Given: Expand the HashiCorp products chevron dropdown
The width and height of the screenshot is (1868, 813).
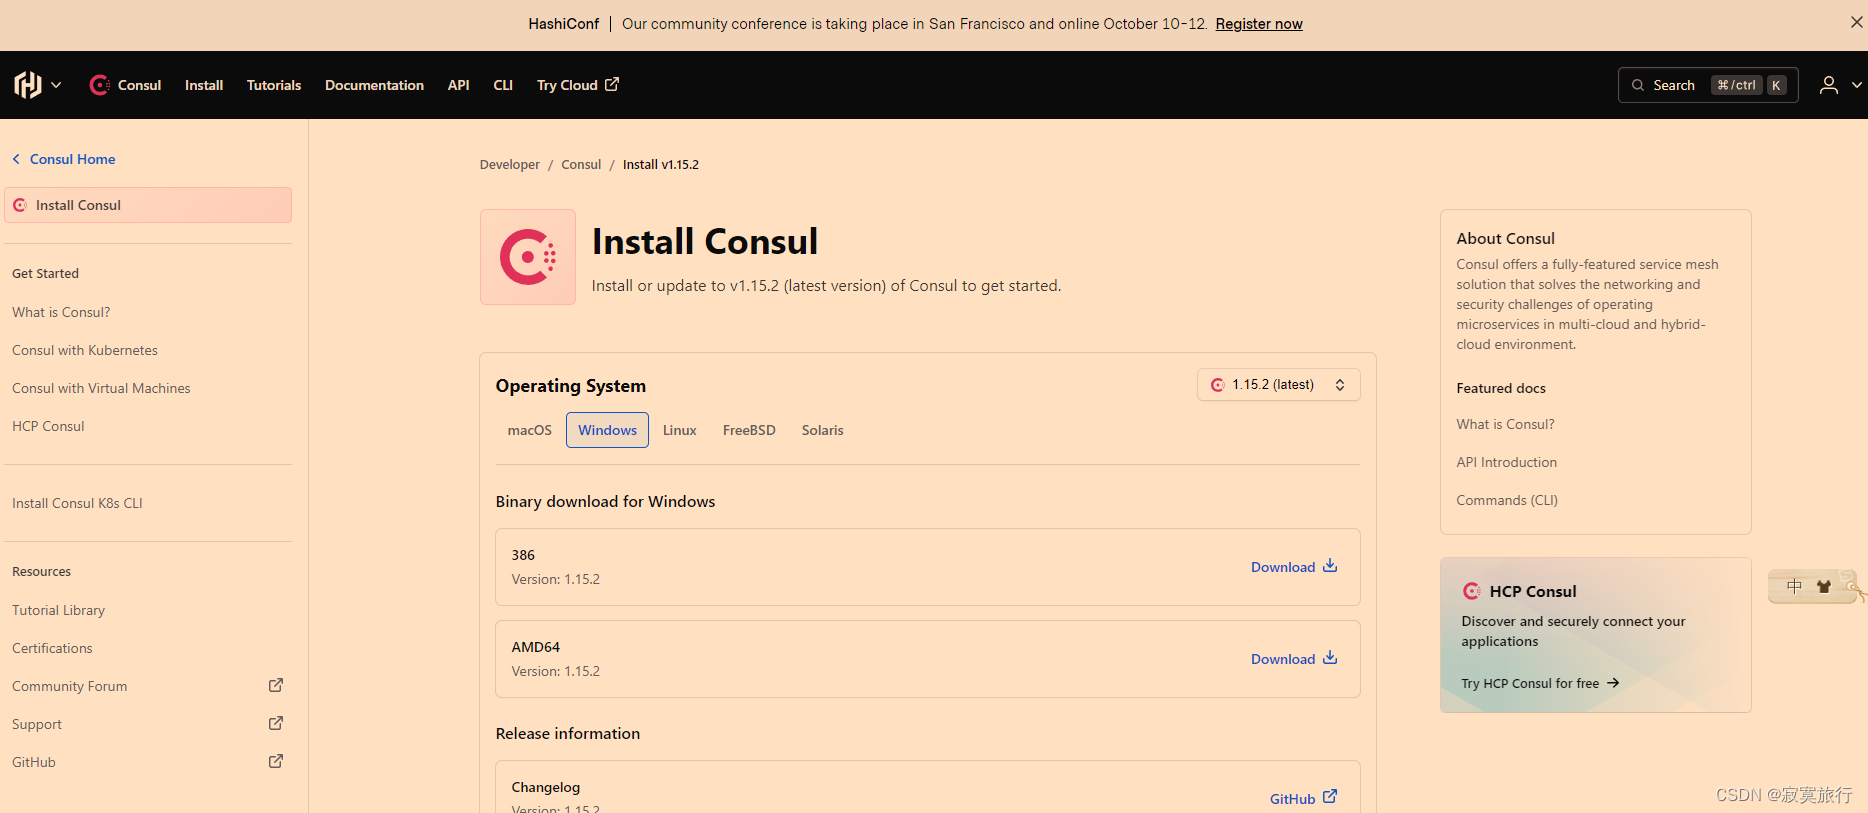Looking at the screenshot, I should (x=56, y=85).
